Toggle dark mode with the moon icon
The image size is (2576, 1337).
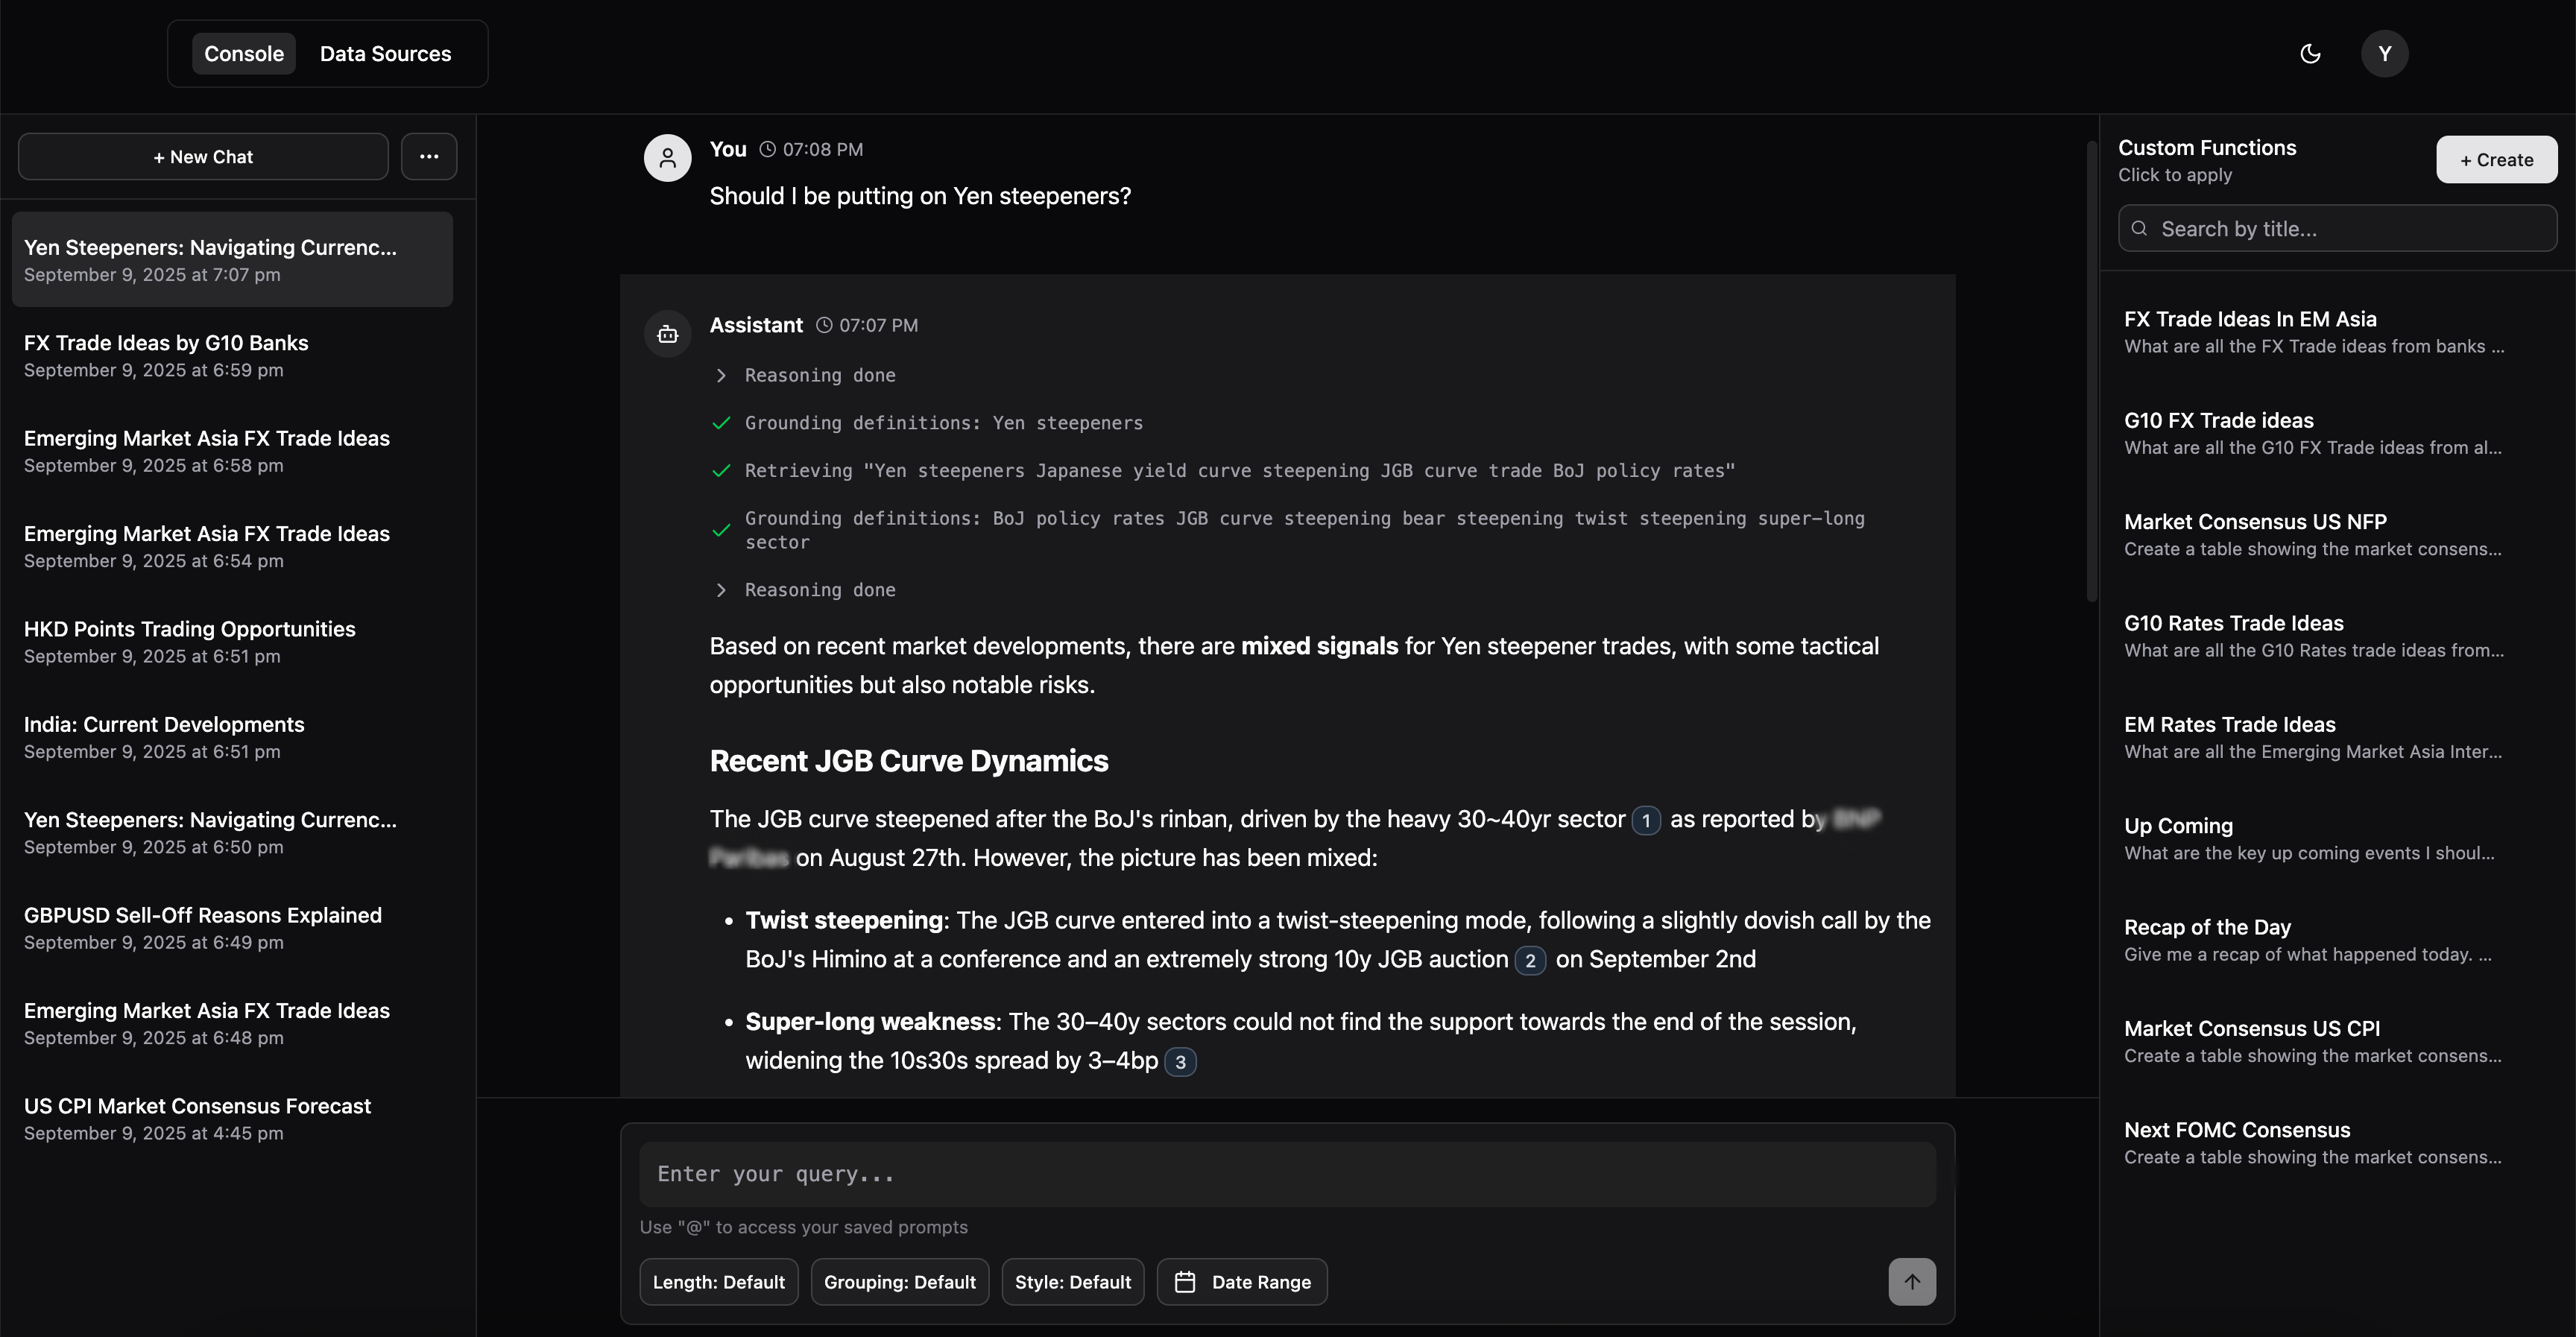pos(2310,53)
